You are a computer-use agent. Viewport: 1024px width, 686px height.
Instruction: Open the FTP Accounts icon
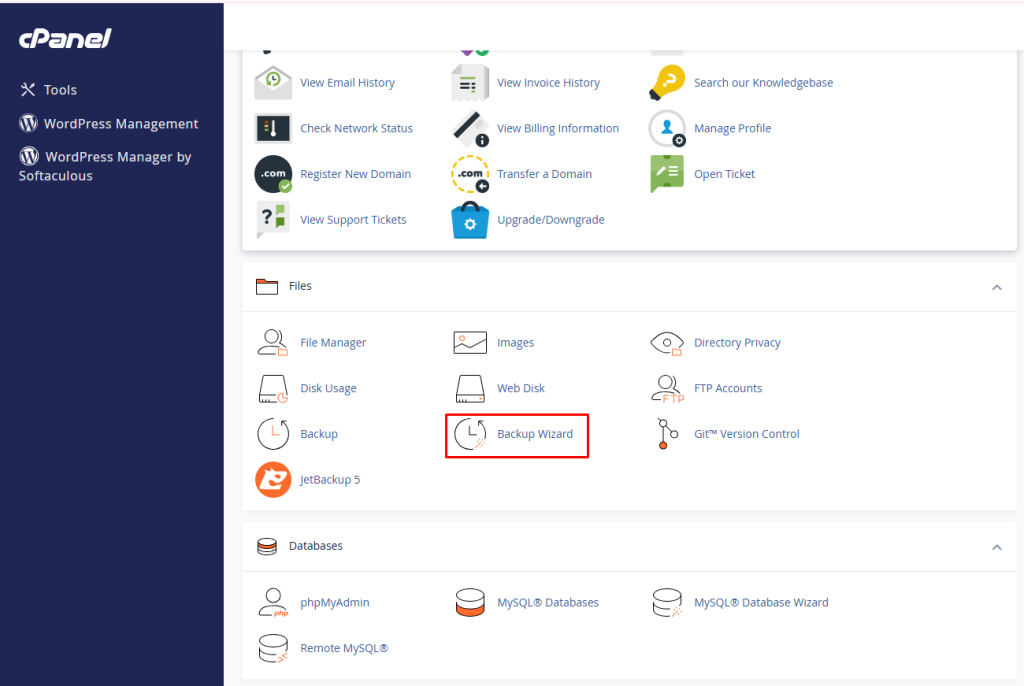point(667,389)
